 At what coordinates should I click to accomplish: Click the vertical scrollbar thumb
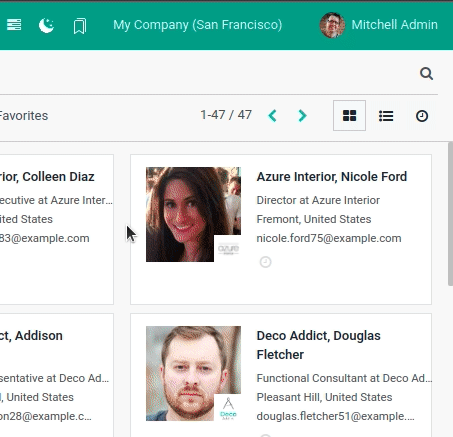pos(450,213)
